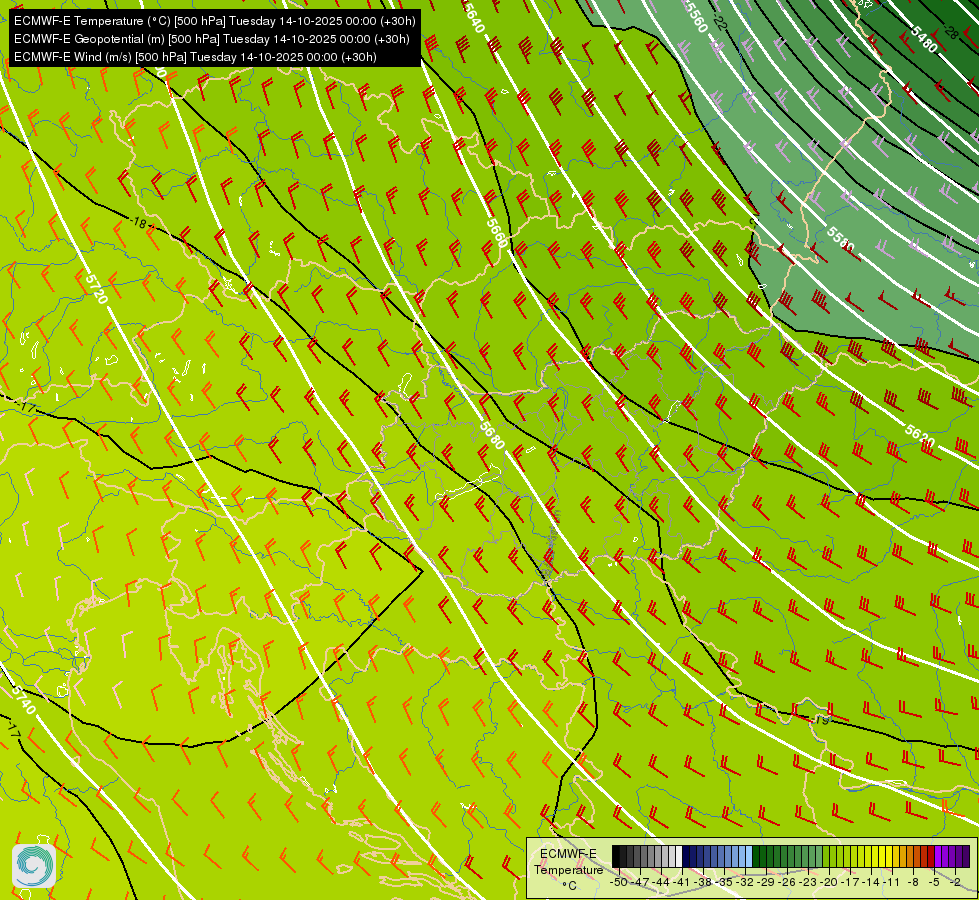Select the 5480 geopotential contour label
Viewport: 979px width, 900px height.
923,39
